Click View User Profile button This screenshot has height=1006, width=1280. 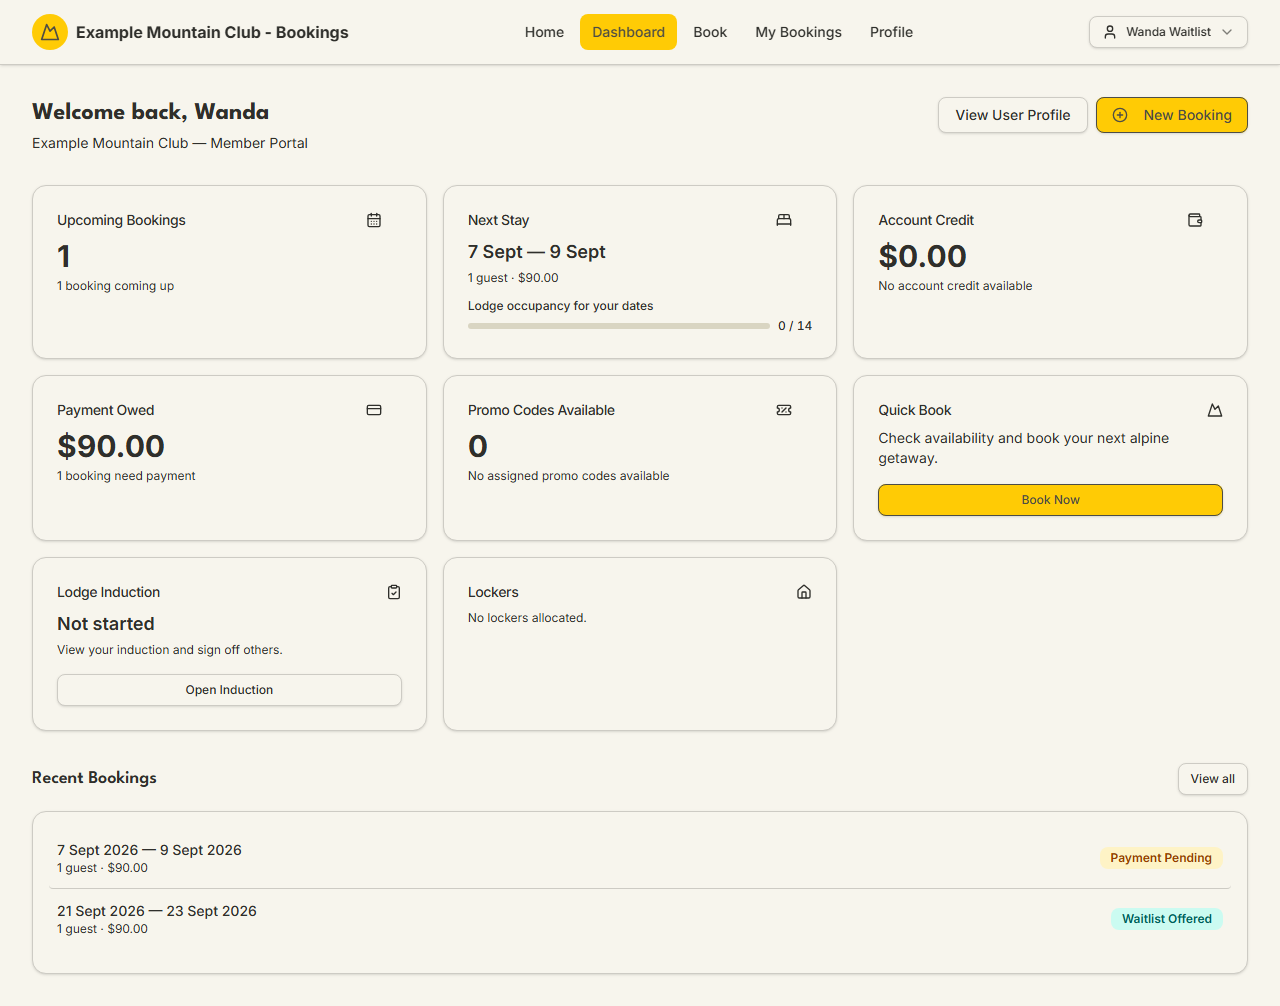tap(1013, 115)
